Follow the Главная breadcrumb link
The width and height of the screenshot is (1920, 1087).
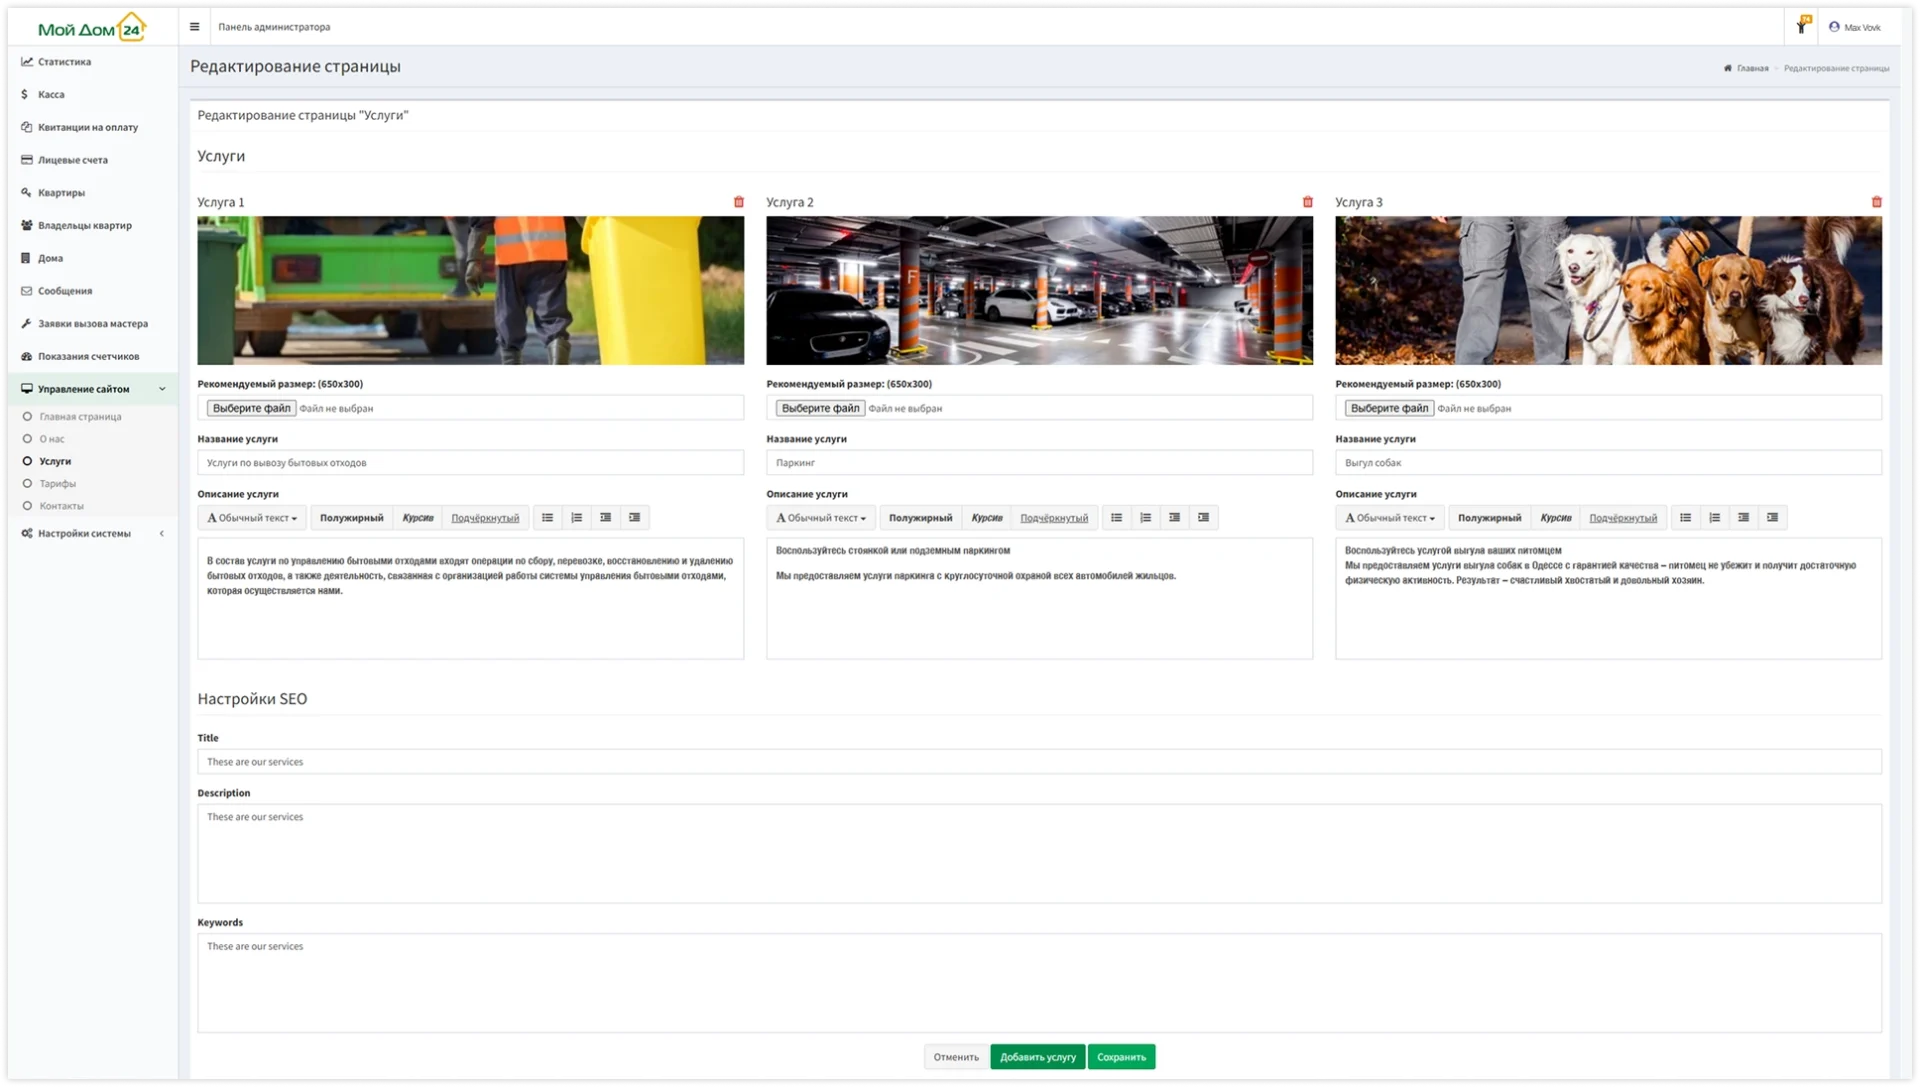click(x=1746, y=69)
